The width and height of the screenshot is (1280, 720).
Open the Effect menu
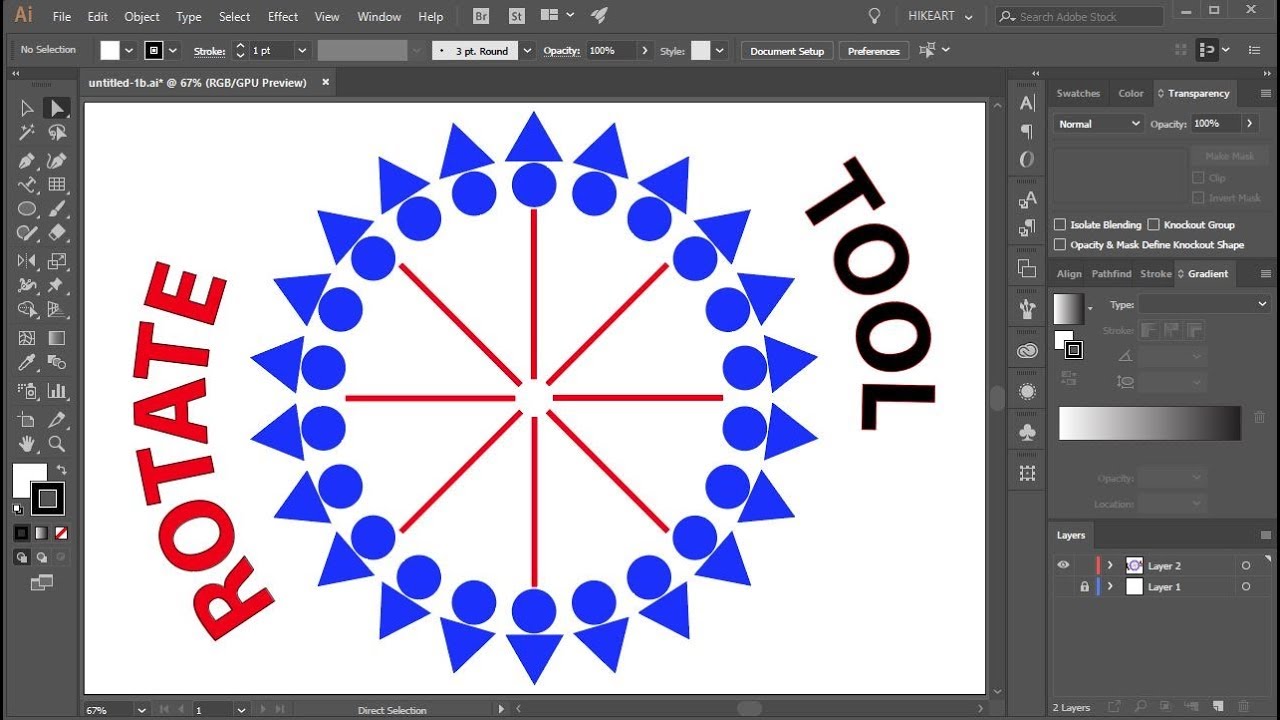(283, 17)
